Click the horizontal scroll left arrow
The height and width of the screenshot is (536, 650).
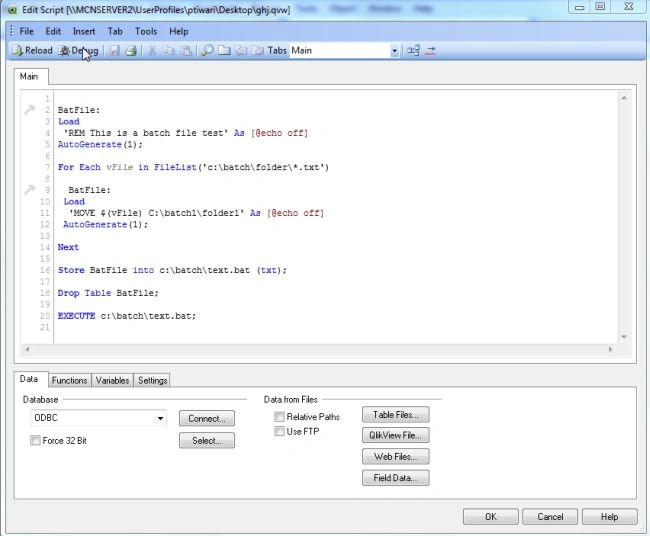tap(27, 349)
